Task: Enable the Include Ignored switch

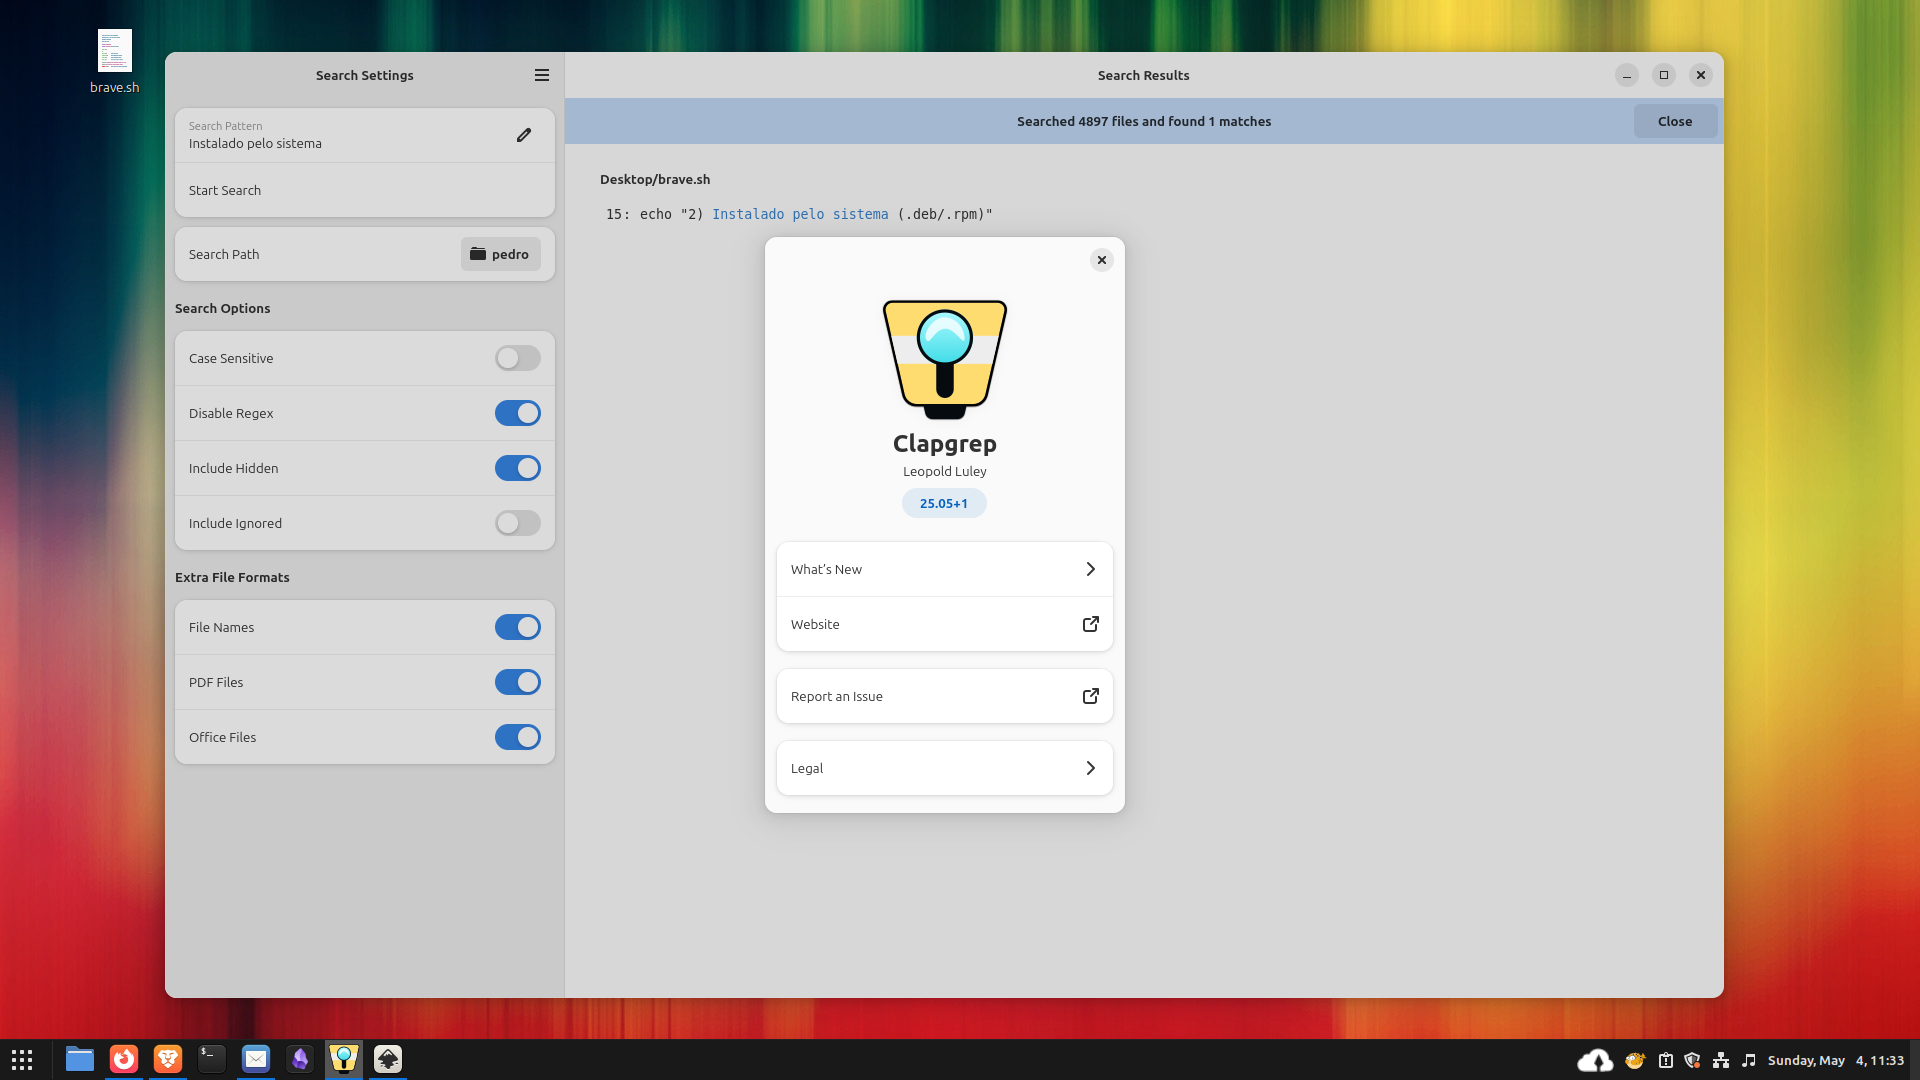Action: 518,523
